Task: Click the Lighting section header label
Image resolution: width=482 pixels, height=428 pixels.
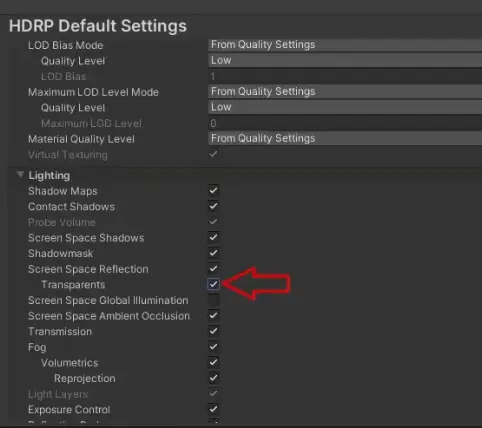Action: [49, 176]
